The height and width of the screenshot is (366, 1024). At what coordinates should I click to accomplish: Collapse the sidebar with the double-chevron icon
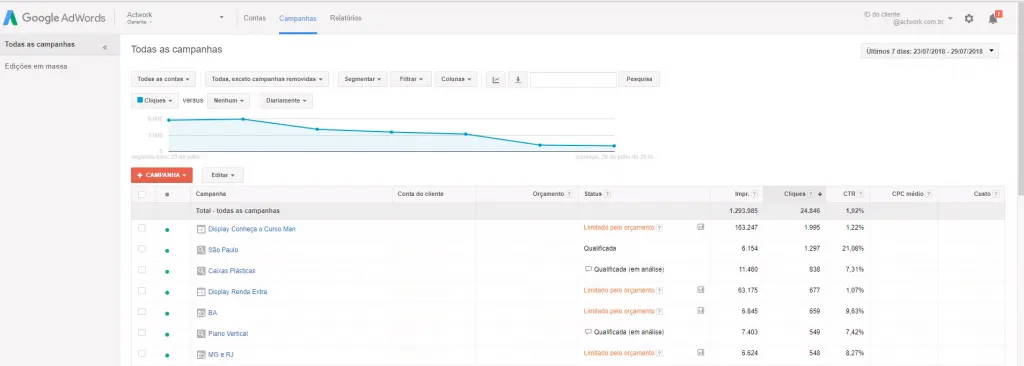click(x=105, y=47)
